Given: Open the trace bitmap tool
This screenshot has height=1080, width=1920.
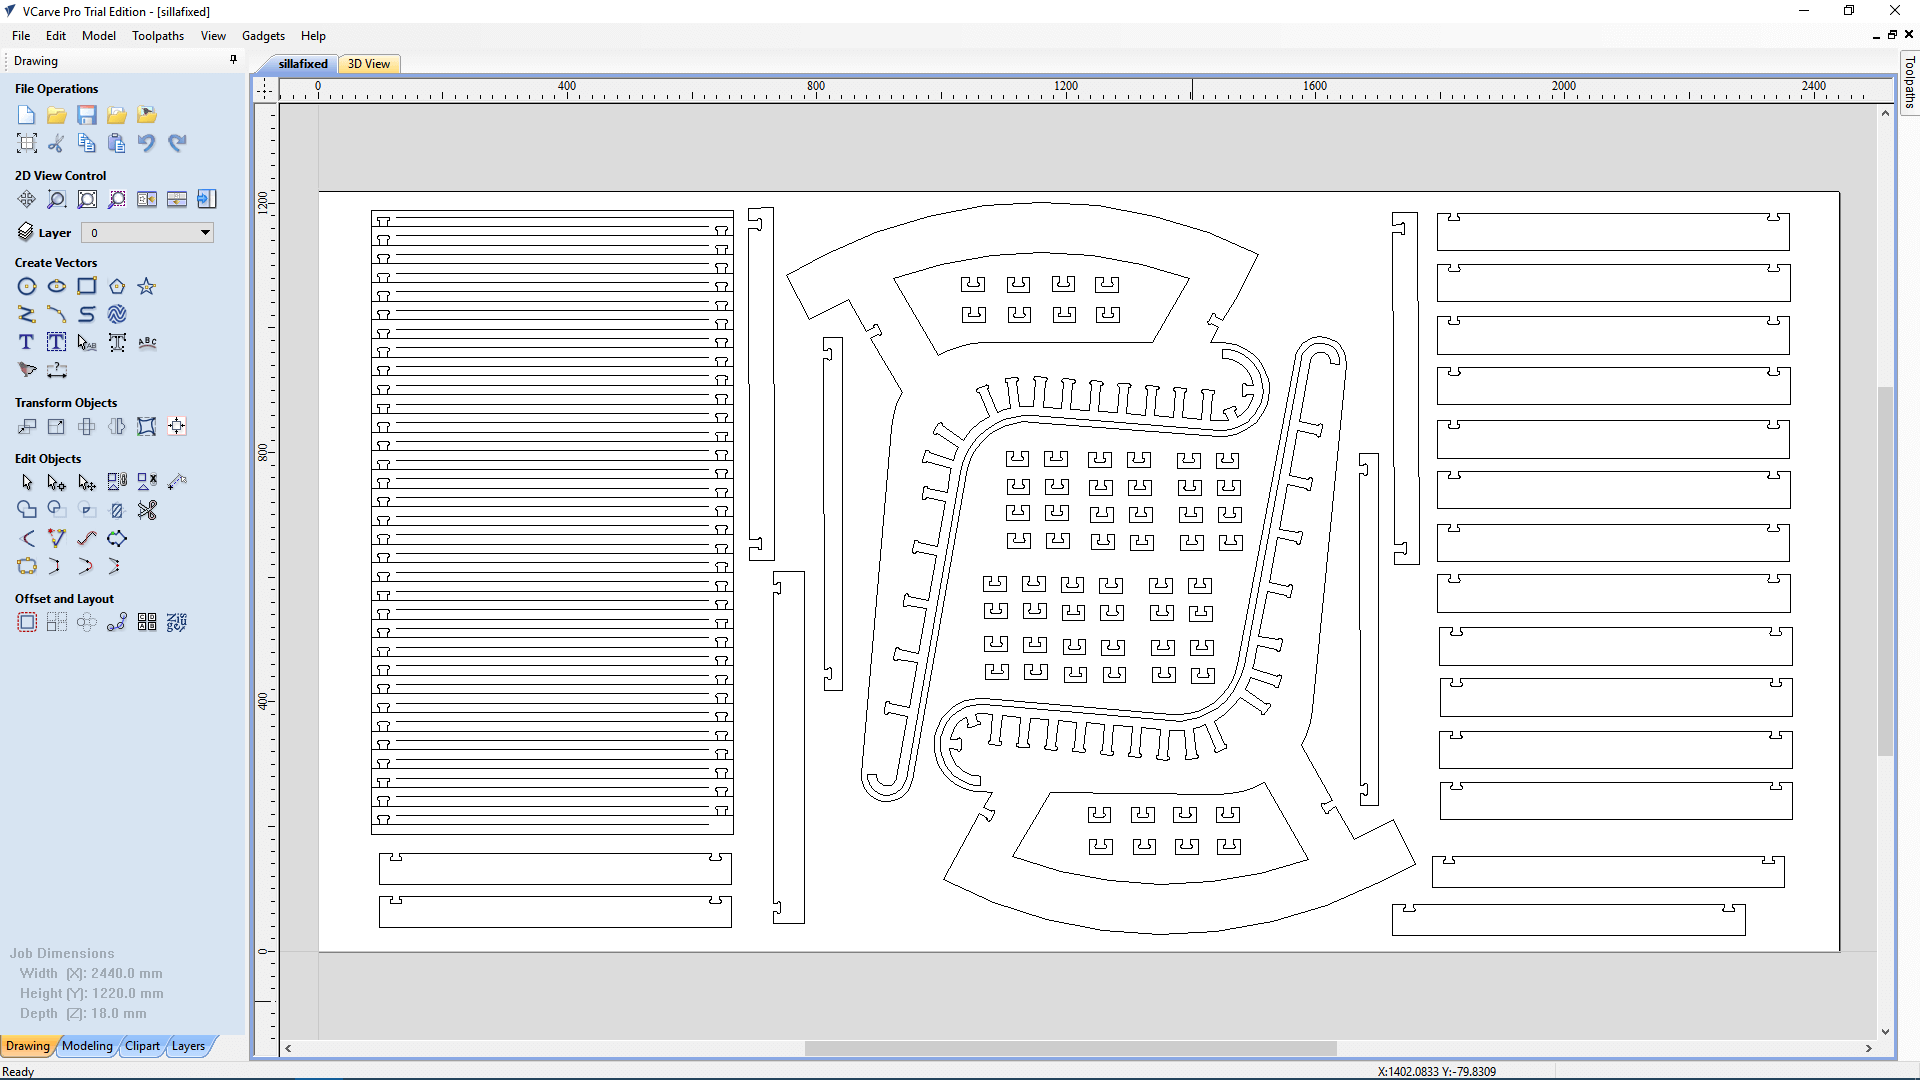Looking at the screenshot, I should tap(27, 370).
